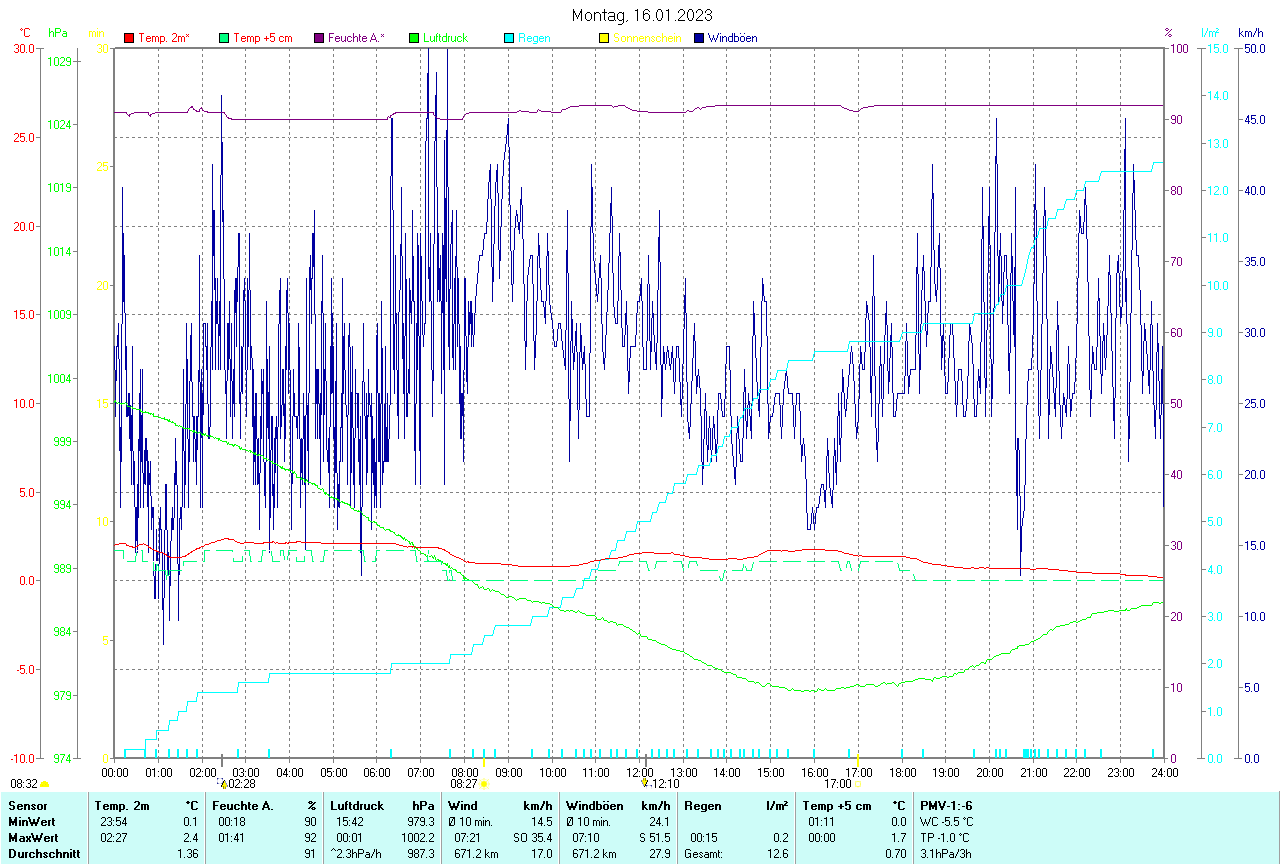This screenshot has width=1280, height=864.
Task: Click the dew point value 'TP -1.0 °C'
Action: (945, 837)
